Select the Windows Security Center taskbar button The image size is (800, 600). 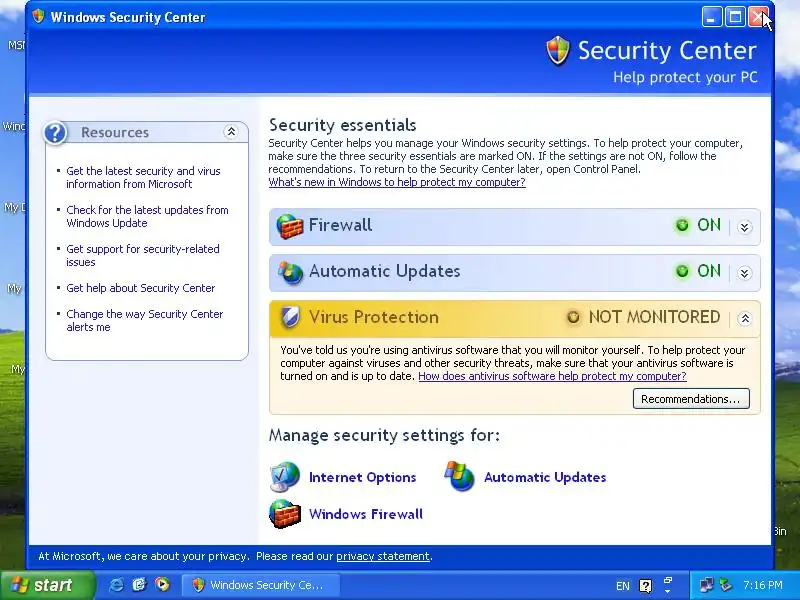261,585
